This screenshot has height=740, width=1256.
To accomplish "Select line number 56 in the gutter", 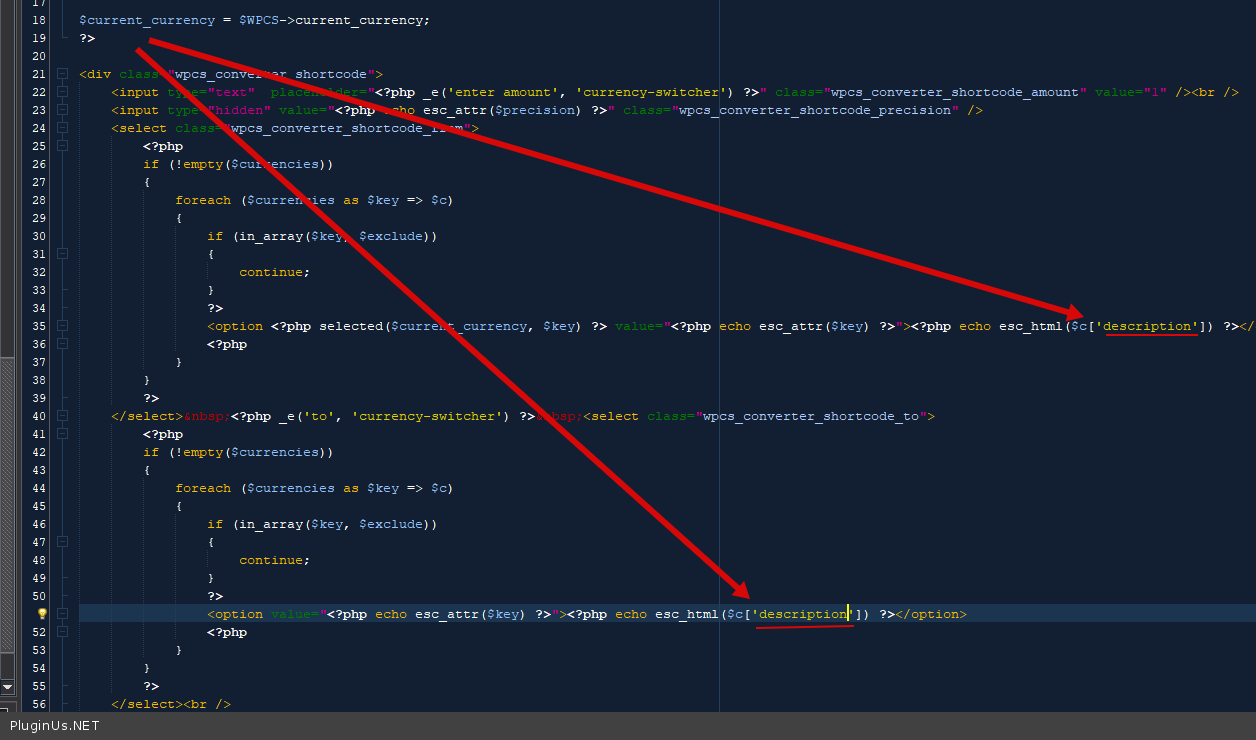I will tap(38, 704).
